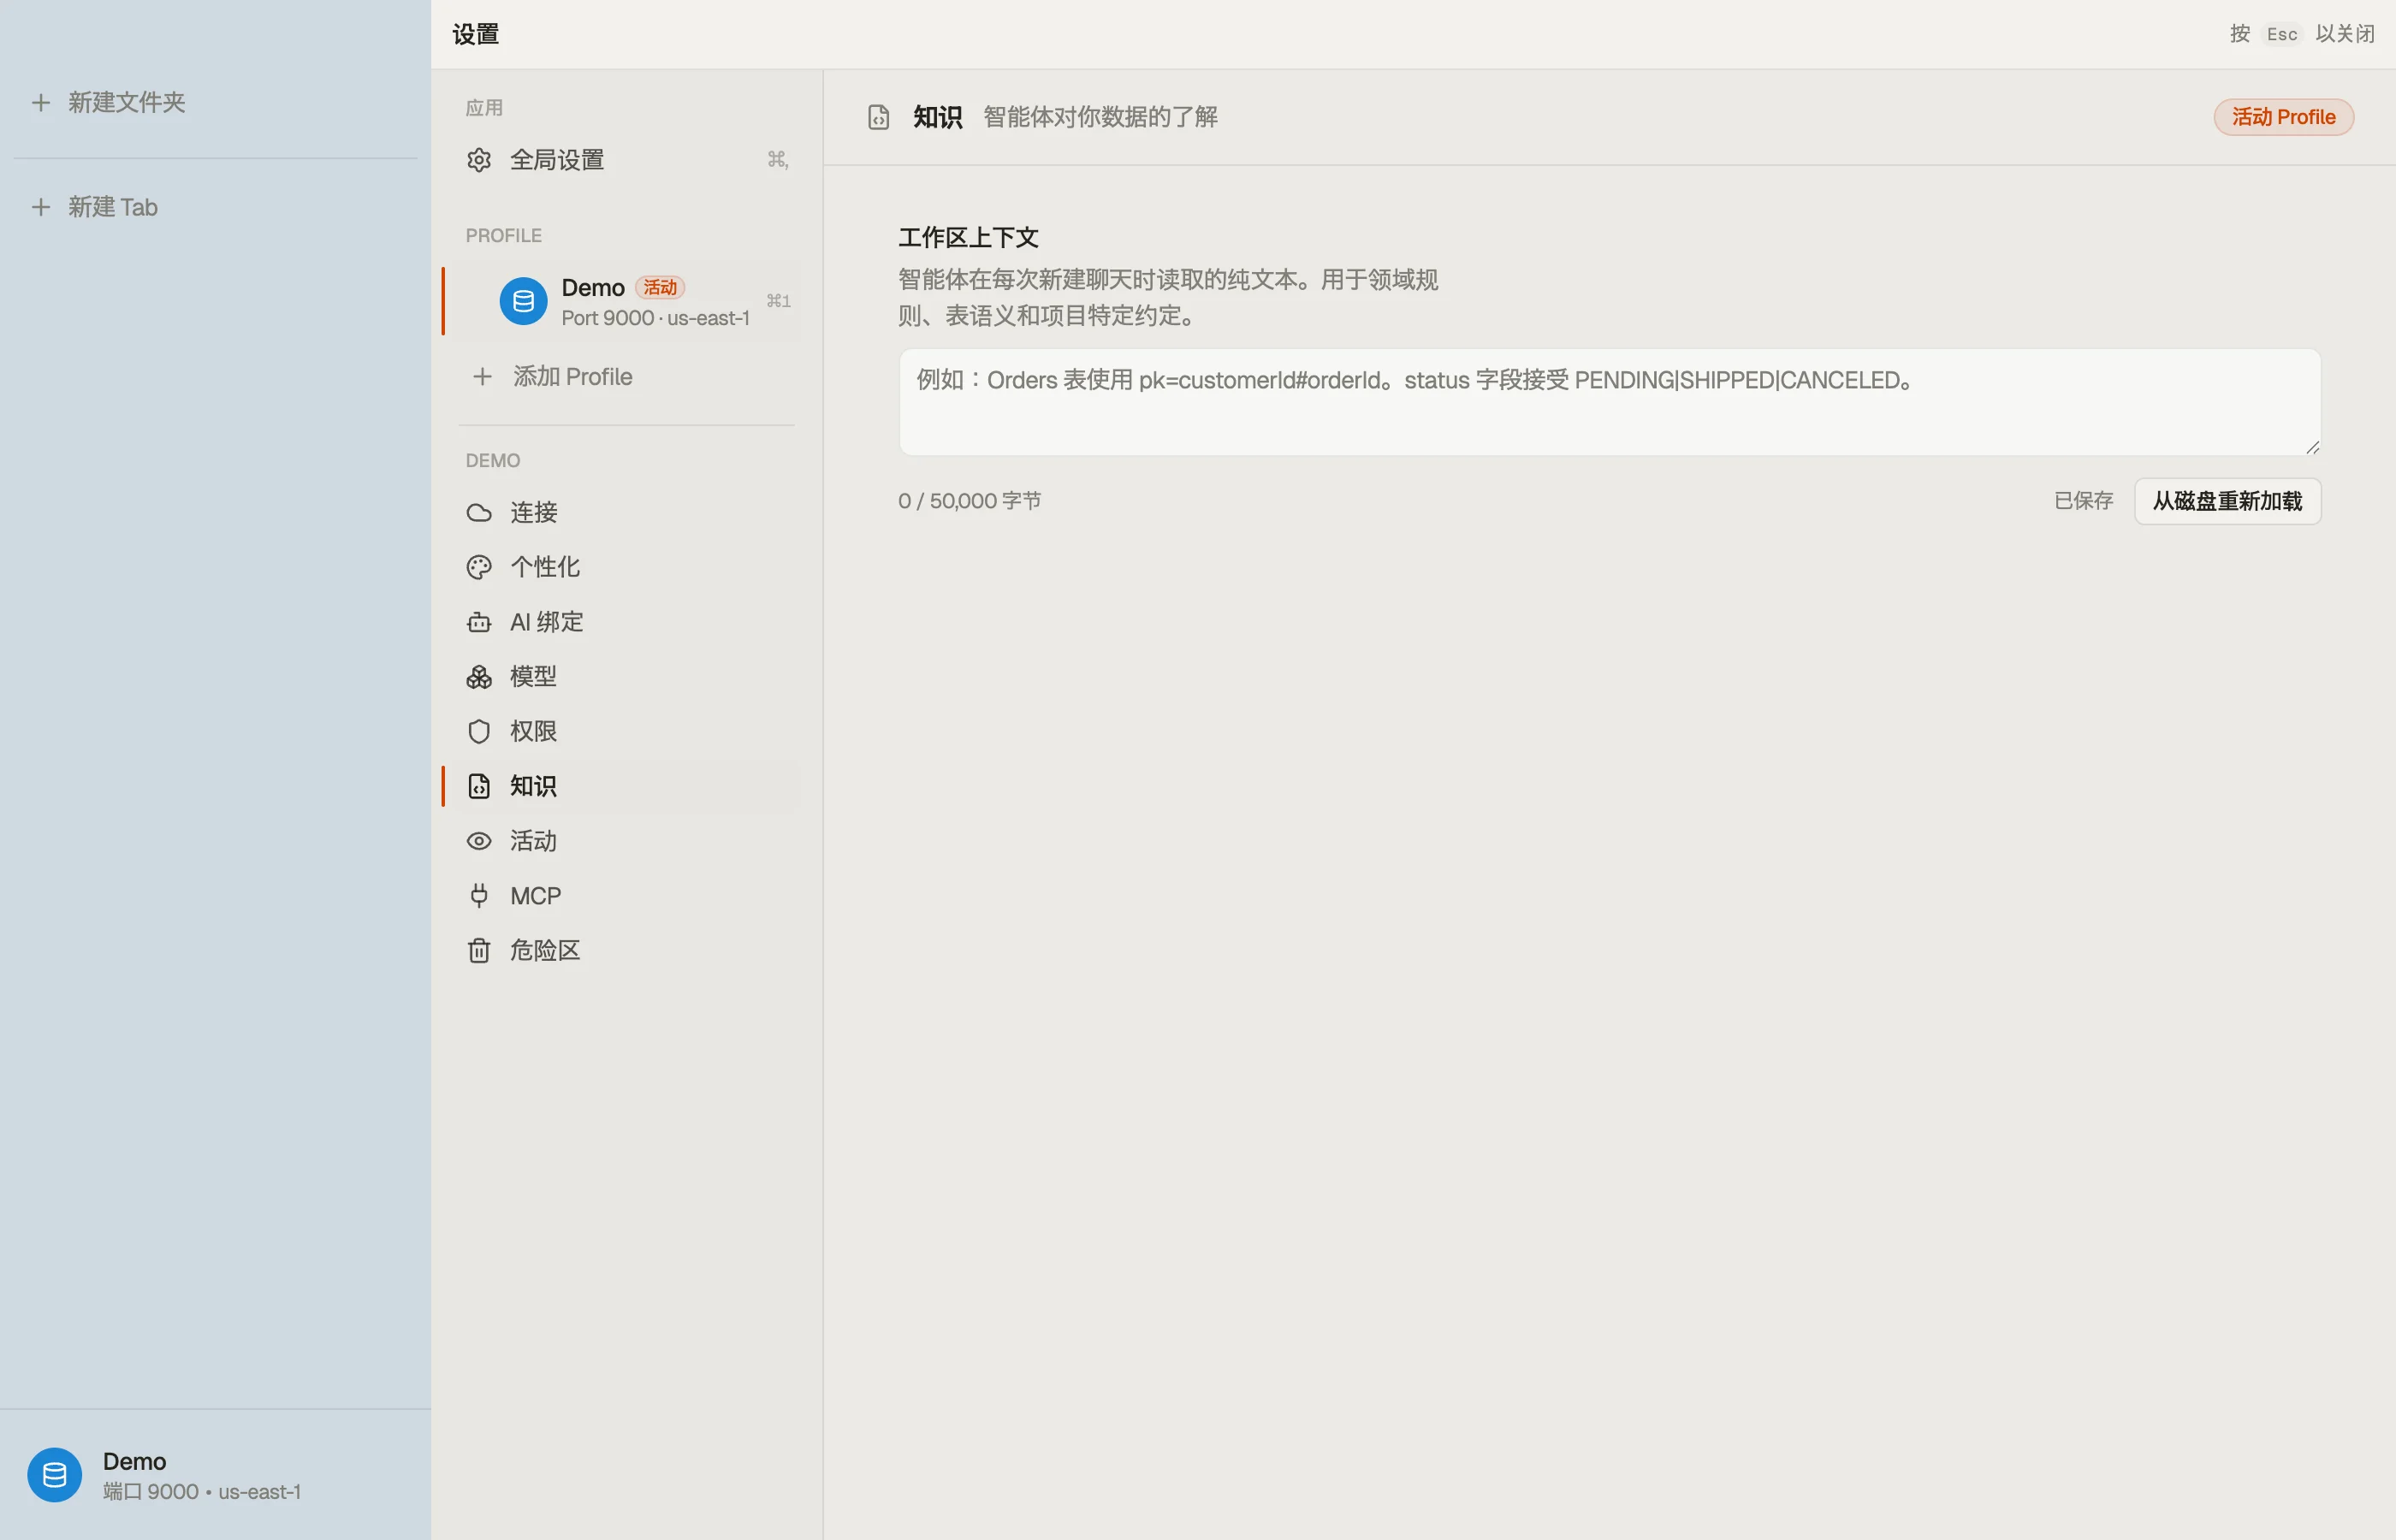The image size is (2396, 1540).
Task: Click the 活动 Profile badge in header
Action: (2283, 117)
